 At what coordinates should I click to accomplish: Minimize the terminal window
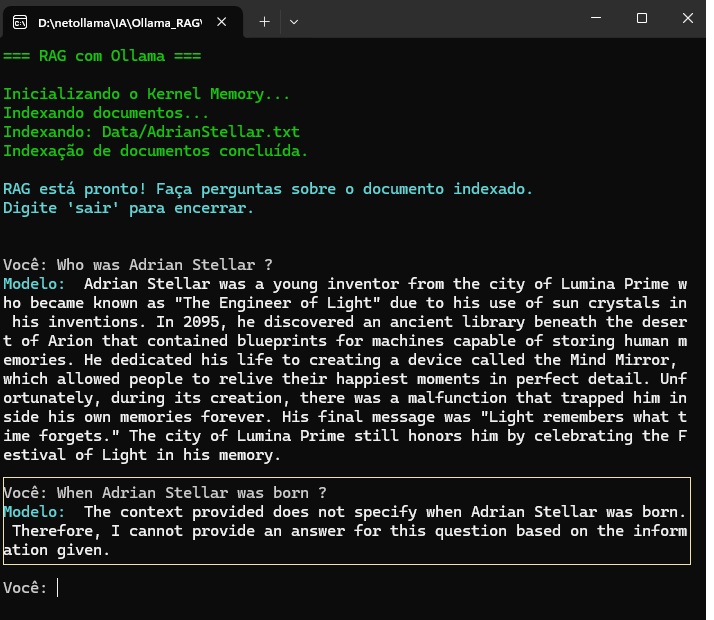(x=596, y=19)
